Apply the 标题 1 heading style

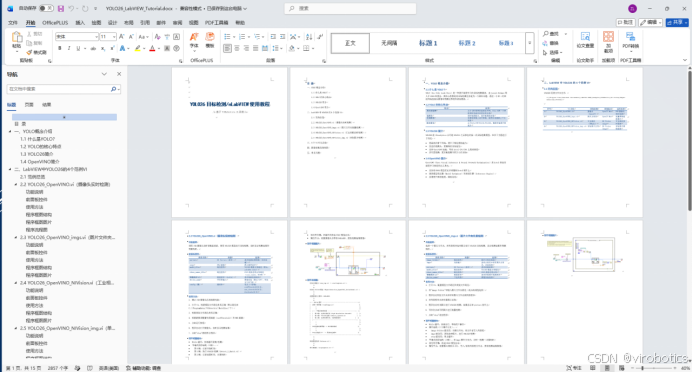(428, 43)
